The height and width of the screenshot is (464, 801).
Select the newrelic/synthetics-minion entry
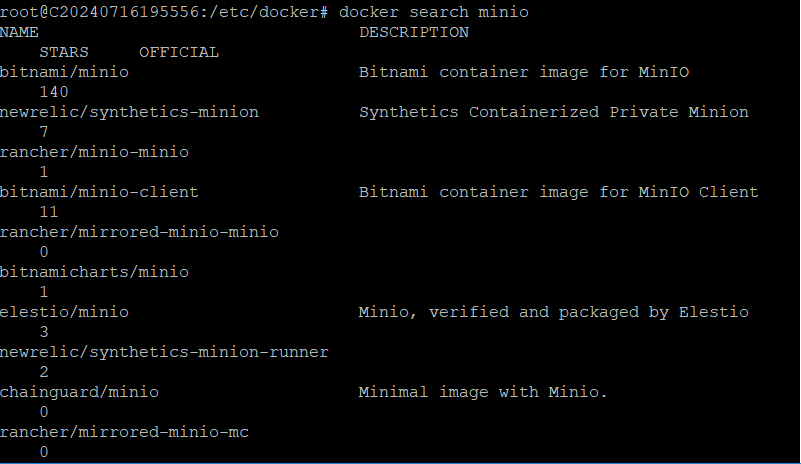(129, 112)
